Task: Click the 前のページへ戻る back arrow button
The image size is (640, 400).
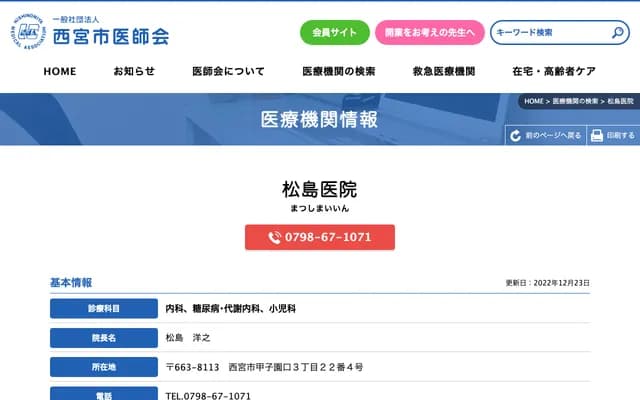Action: point(545,135)
